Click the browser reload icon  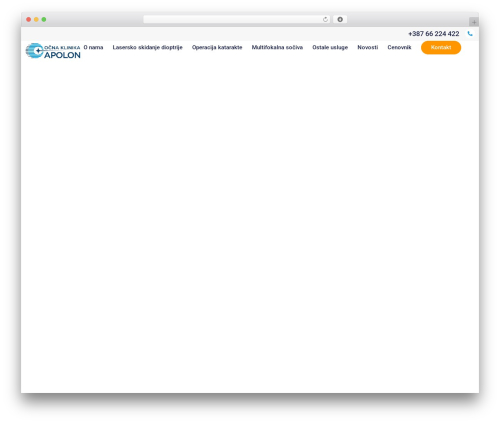point(325,20)
